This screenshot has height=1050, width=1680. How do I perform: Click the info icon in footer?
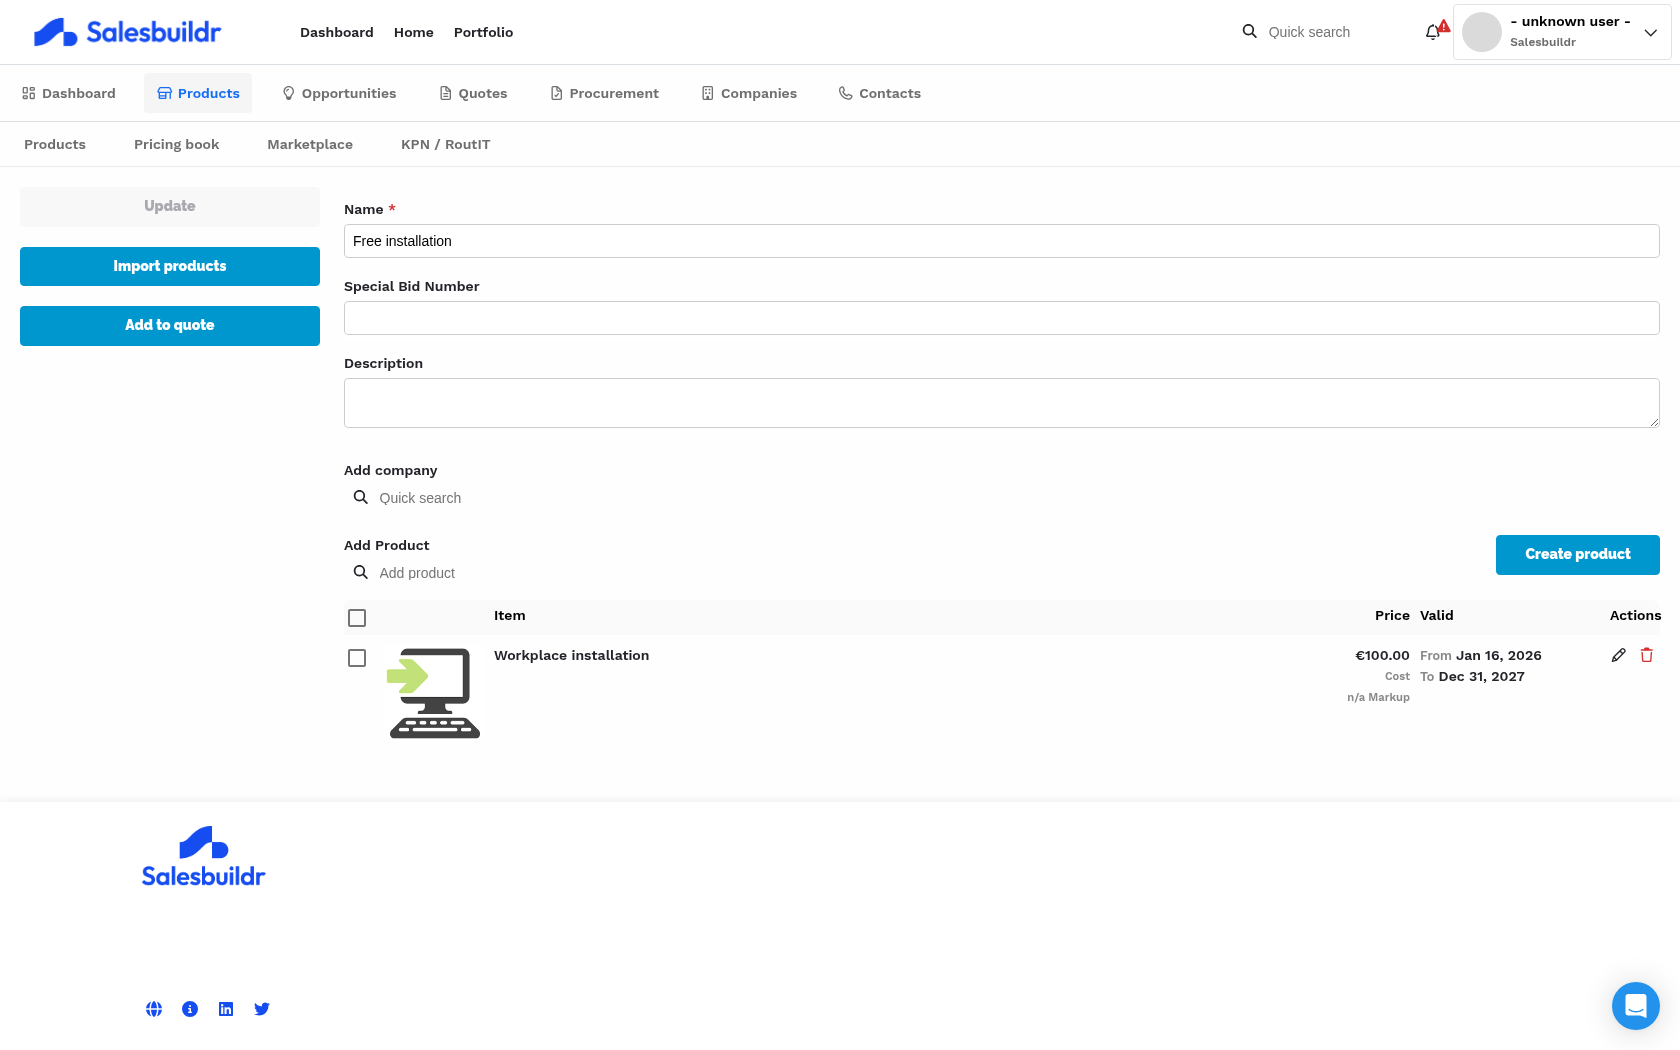click(x=190, y=1009)
